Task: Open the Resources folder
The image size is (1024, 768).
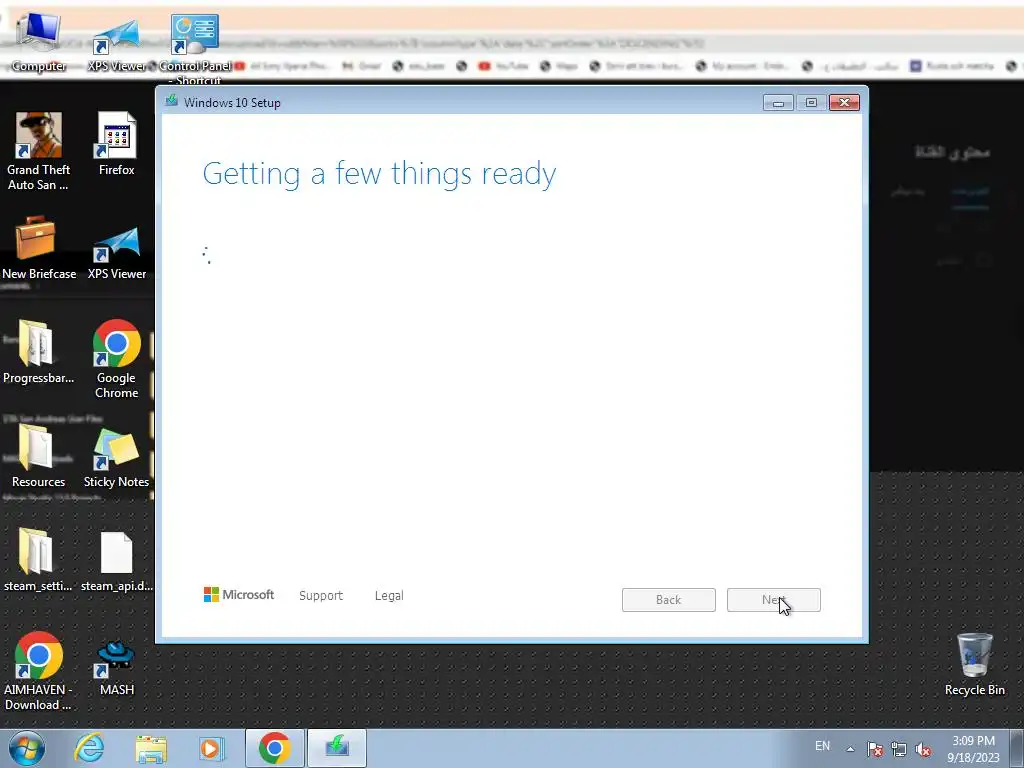Action: coord(39,456)
